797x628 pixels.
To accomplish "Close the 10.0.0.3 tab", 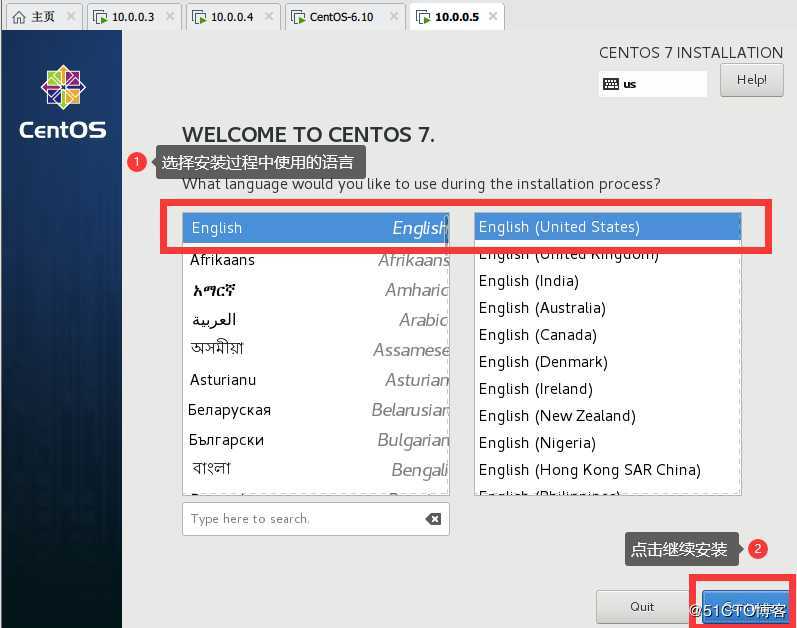I will coord(170,17).
